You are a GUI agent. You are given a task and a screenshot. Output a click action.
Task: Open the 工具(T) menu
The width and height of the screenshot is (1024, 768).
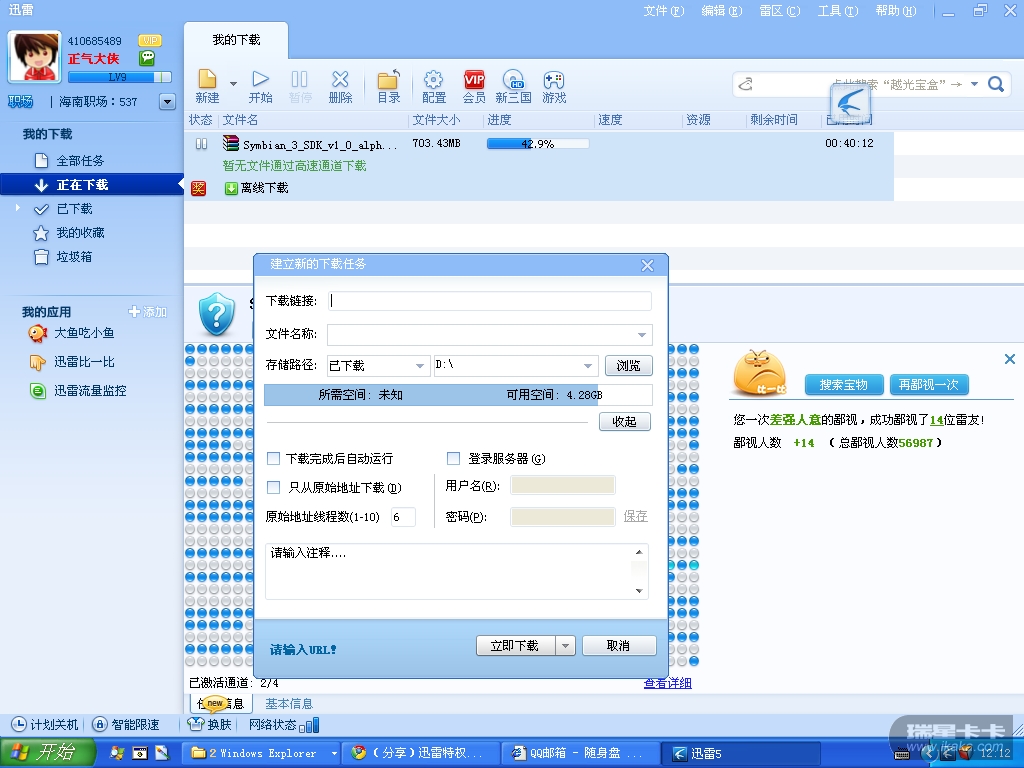click(x=838, y=10)
